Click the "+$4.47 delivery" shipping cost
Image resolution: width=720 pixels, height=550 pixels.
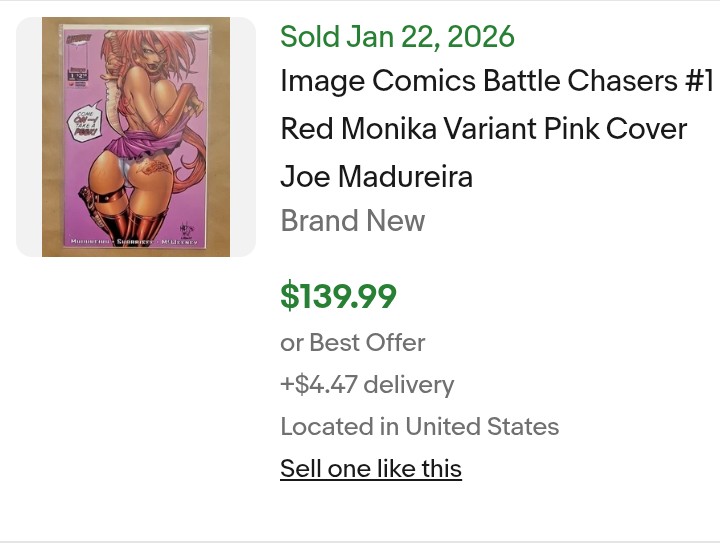(x=367, y=385)
